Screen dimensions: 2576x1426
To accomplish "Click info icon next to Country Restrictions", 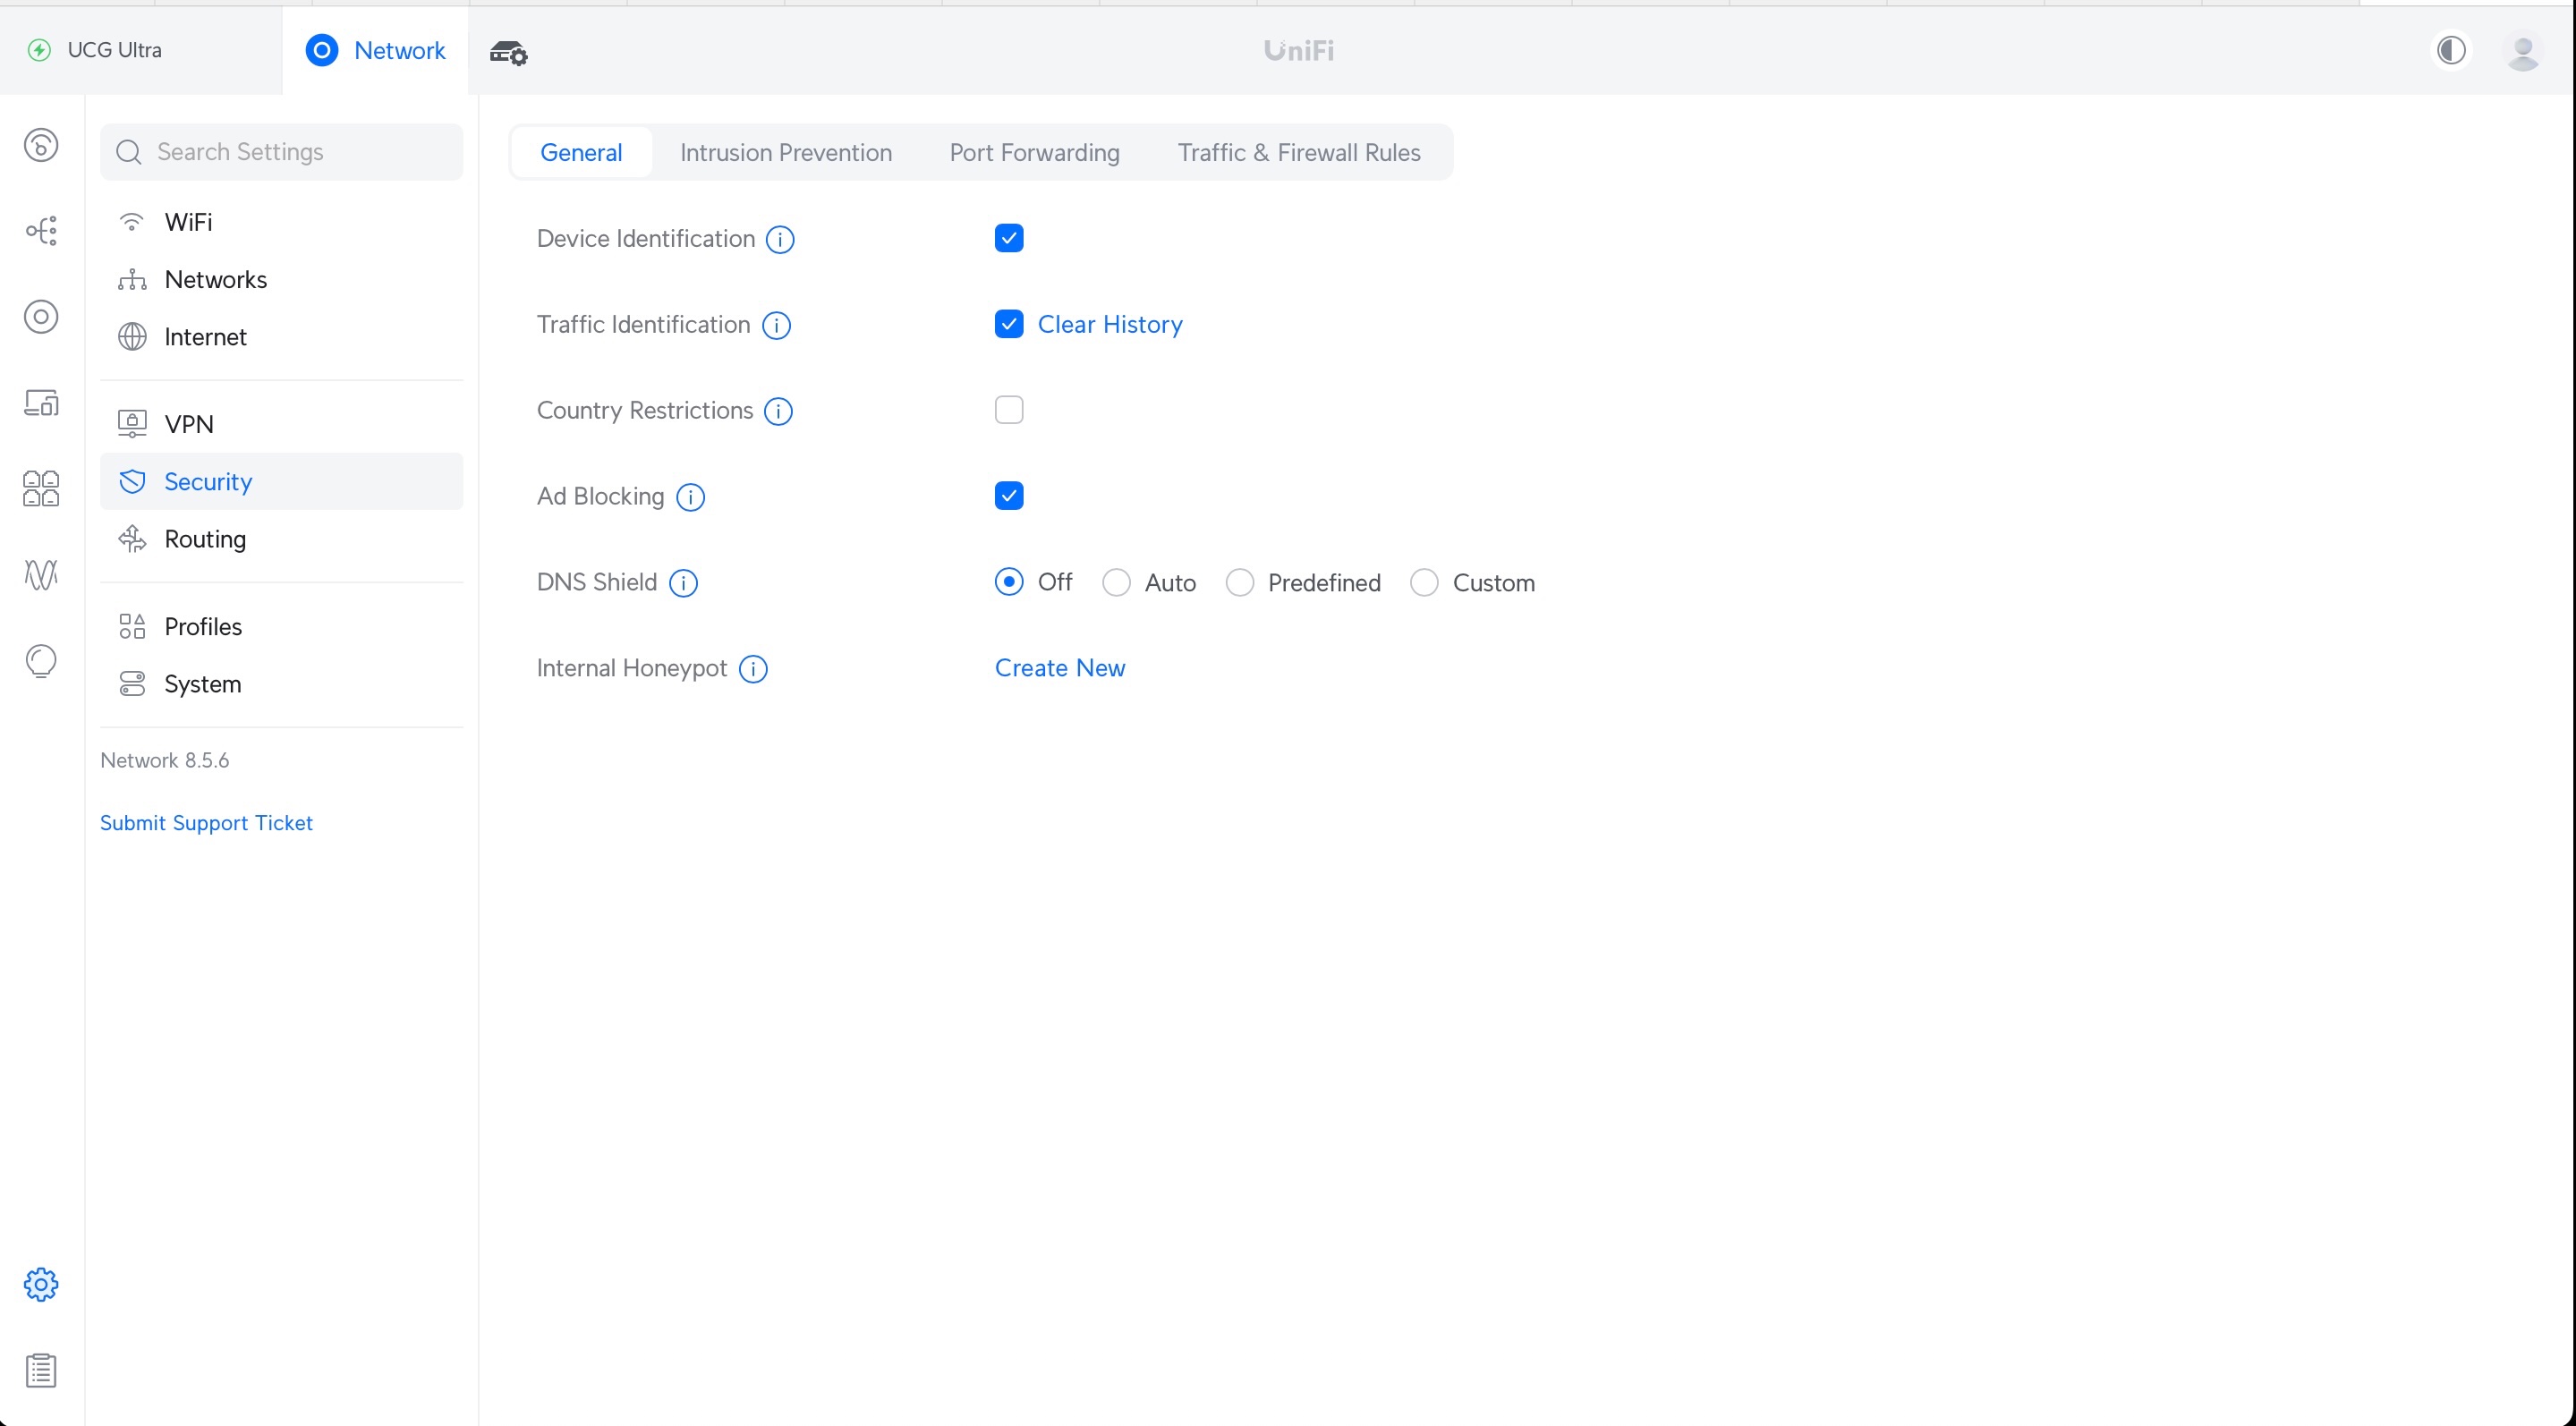I will pyautogui.click(x=778, y=411).
